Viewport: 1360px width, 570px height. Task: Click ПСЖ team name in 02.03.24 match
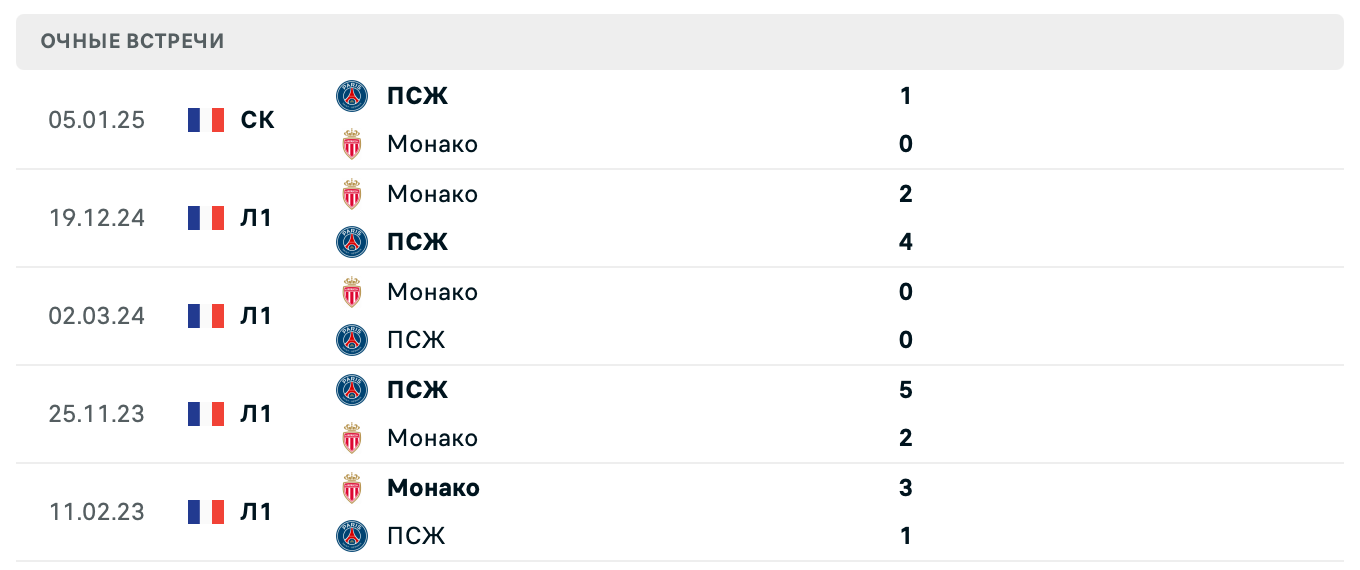coord(416,340)
